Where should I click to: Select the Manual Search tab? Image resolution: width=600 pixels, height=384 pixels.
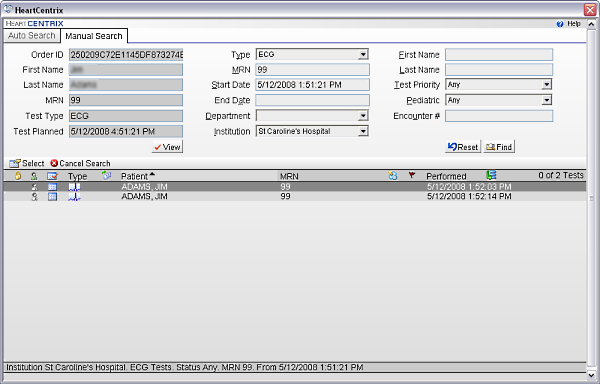94,36
